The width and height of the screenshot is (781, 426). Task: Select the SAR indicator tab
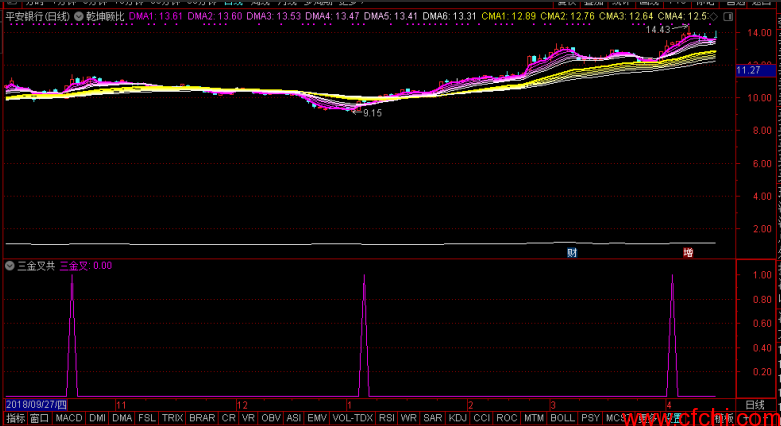coord(432,418)
